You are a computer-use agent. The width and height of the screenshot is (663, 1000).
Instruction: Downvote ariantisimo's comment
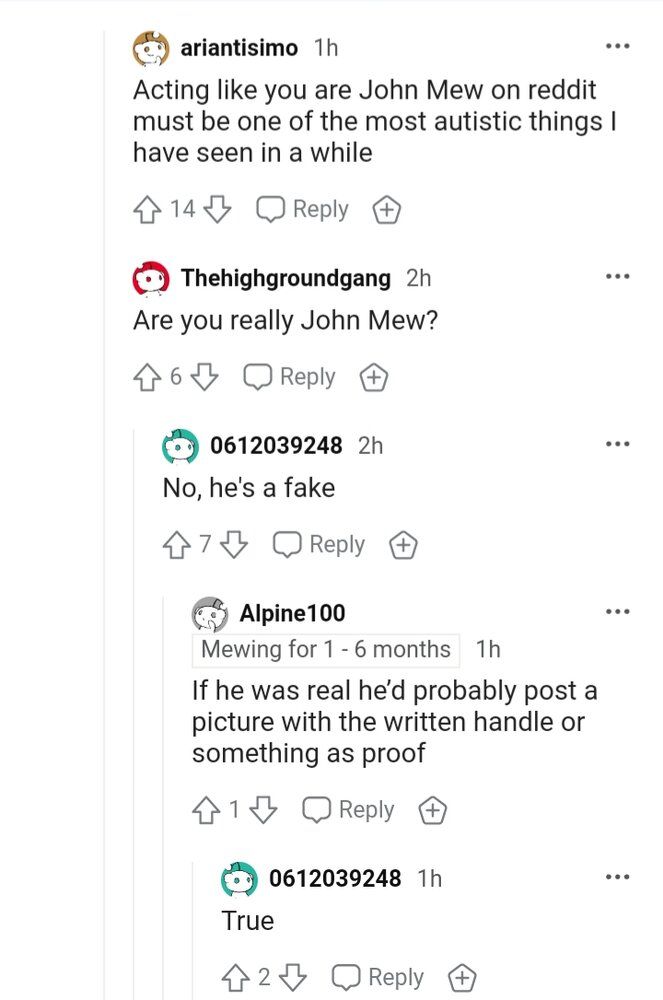point(217,209)
